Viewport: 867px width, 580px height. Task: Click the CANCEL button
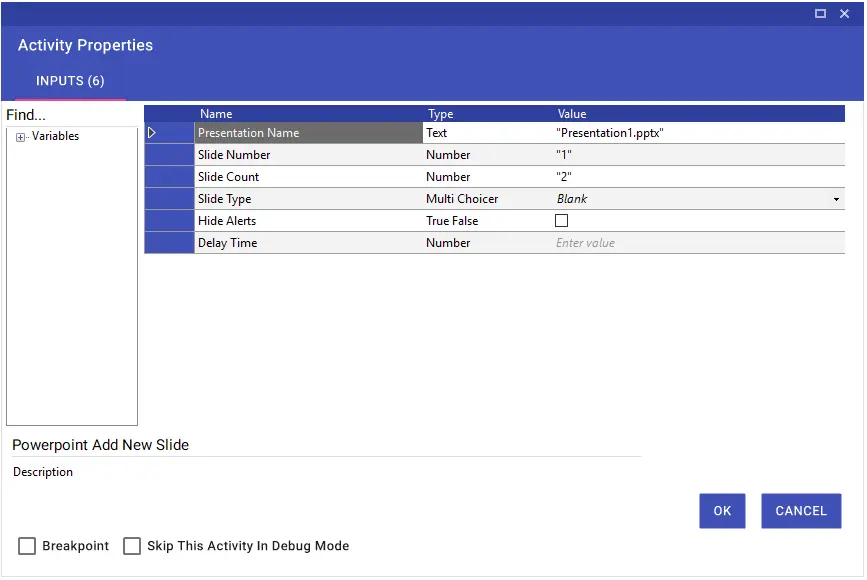click(x=801, y=511)
